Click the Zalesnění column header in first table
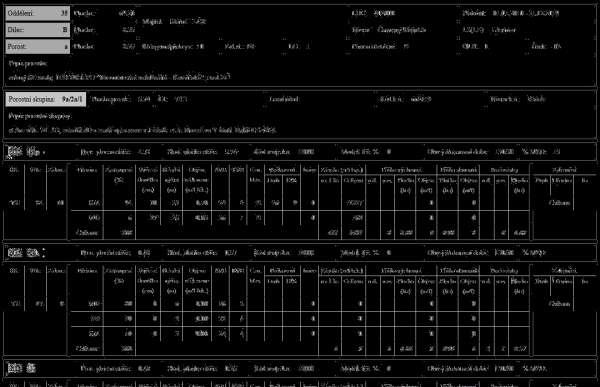 564,170
